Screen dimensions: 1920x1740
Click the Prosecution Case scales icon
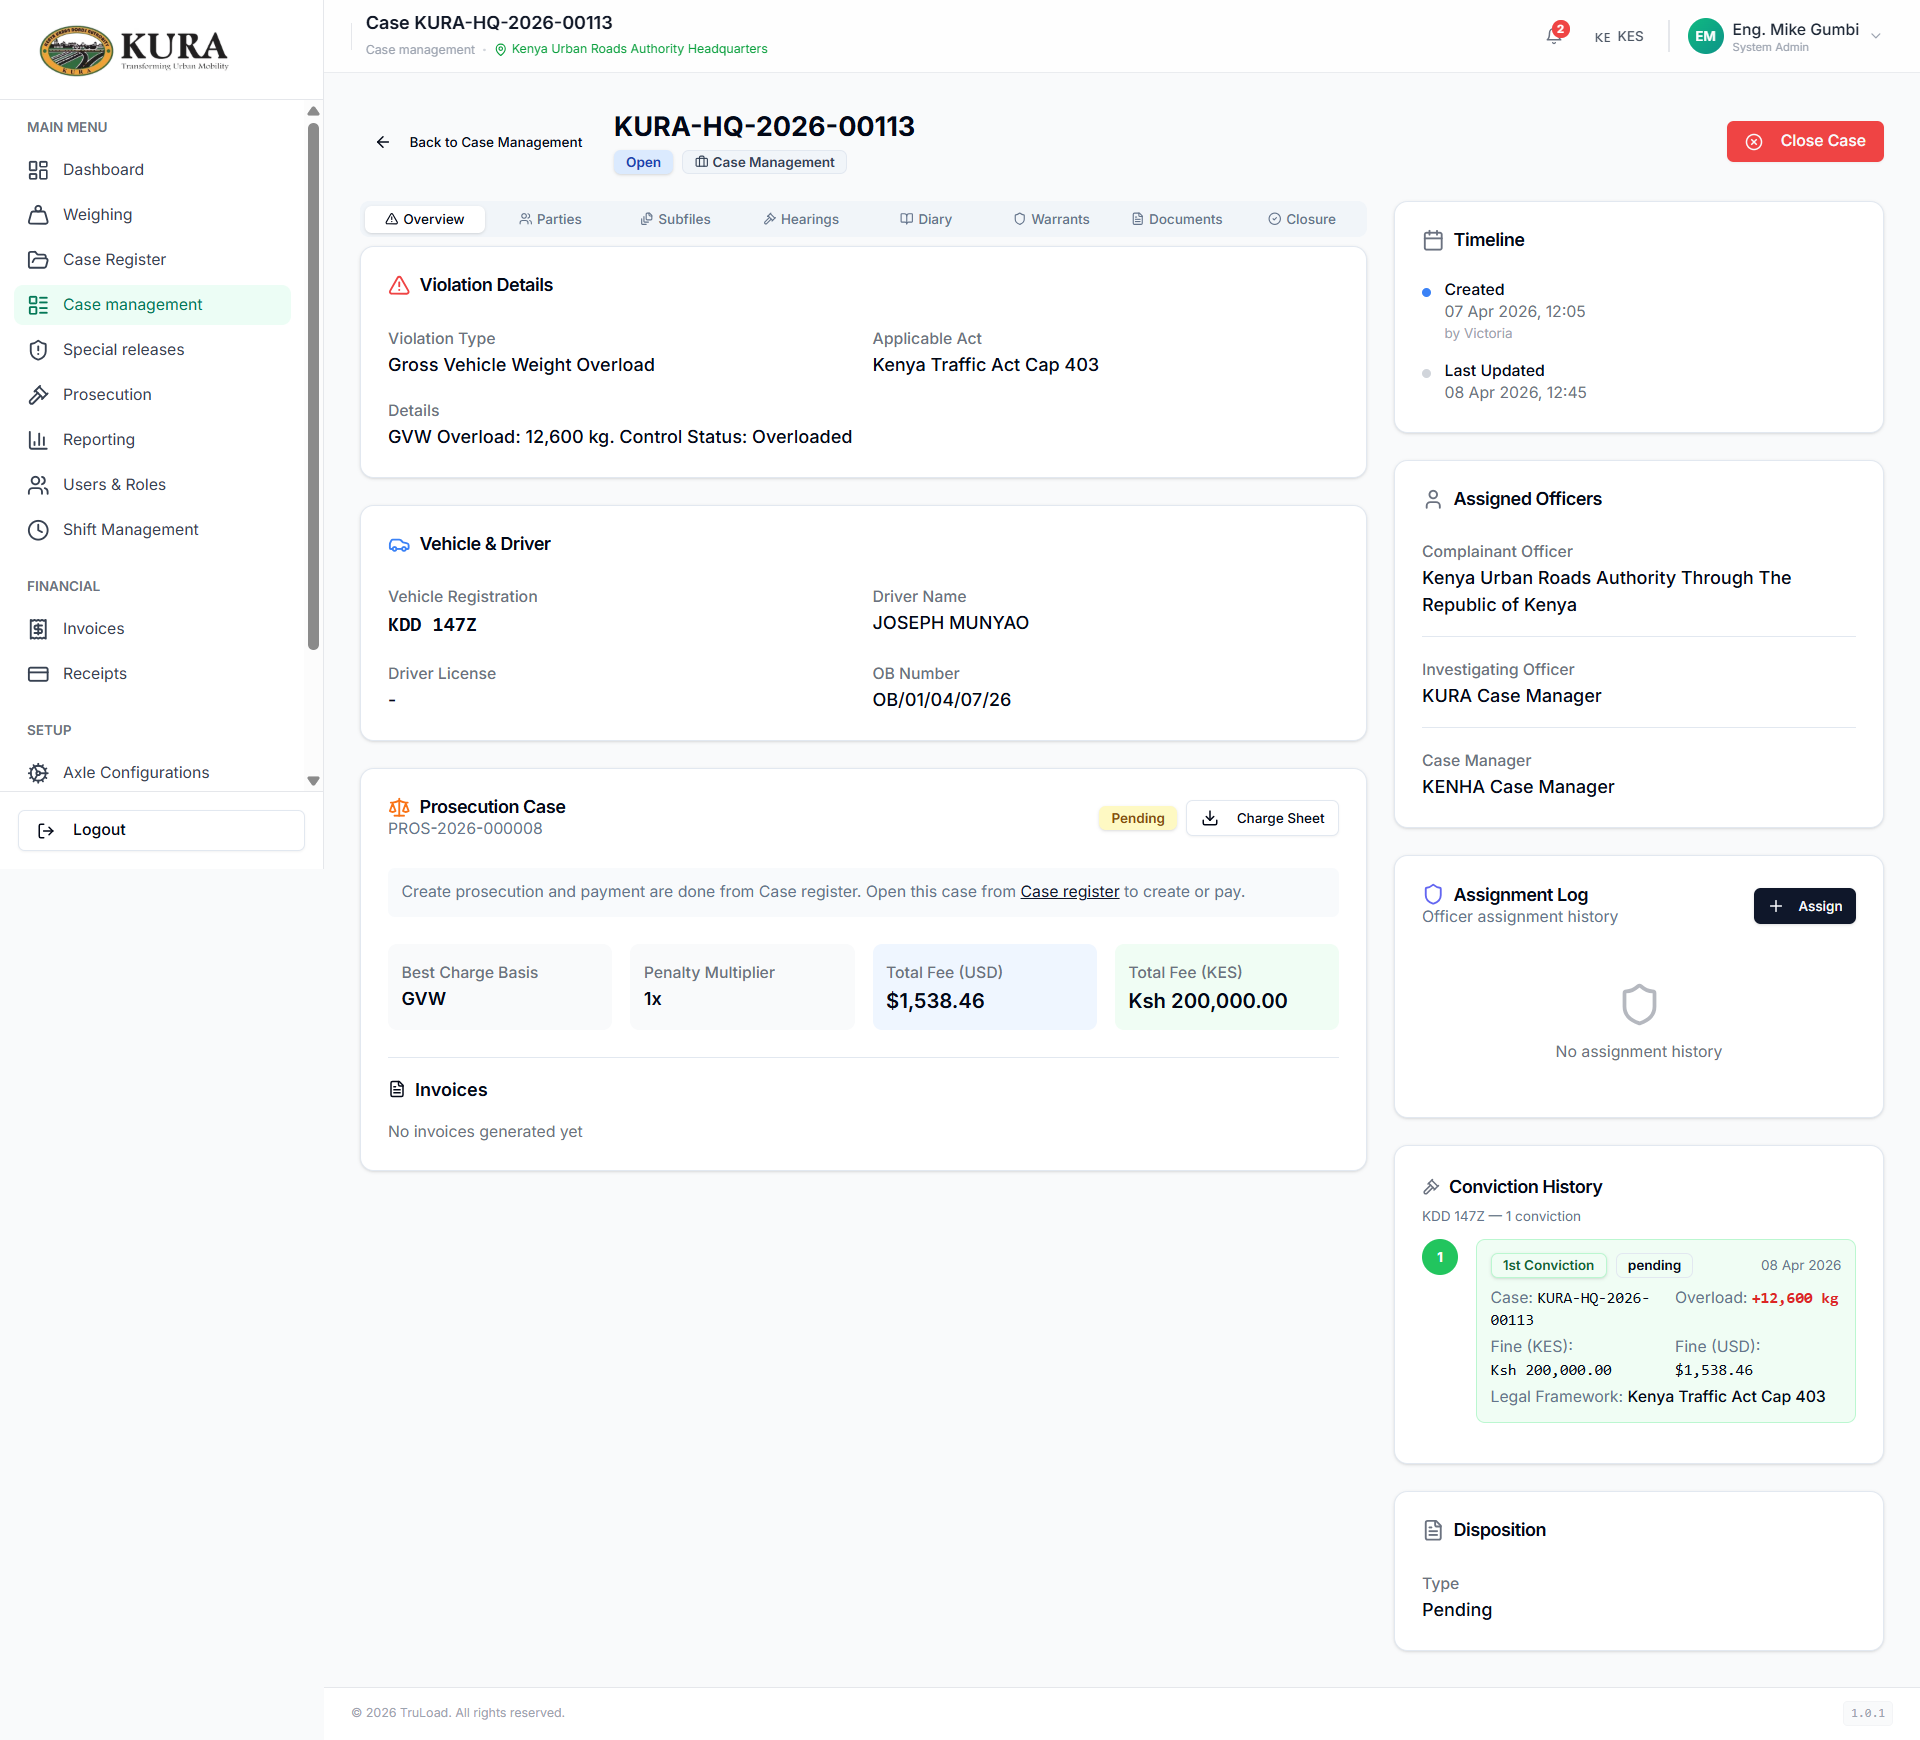399,807
